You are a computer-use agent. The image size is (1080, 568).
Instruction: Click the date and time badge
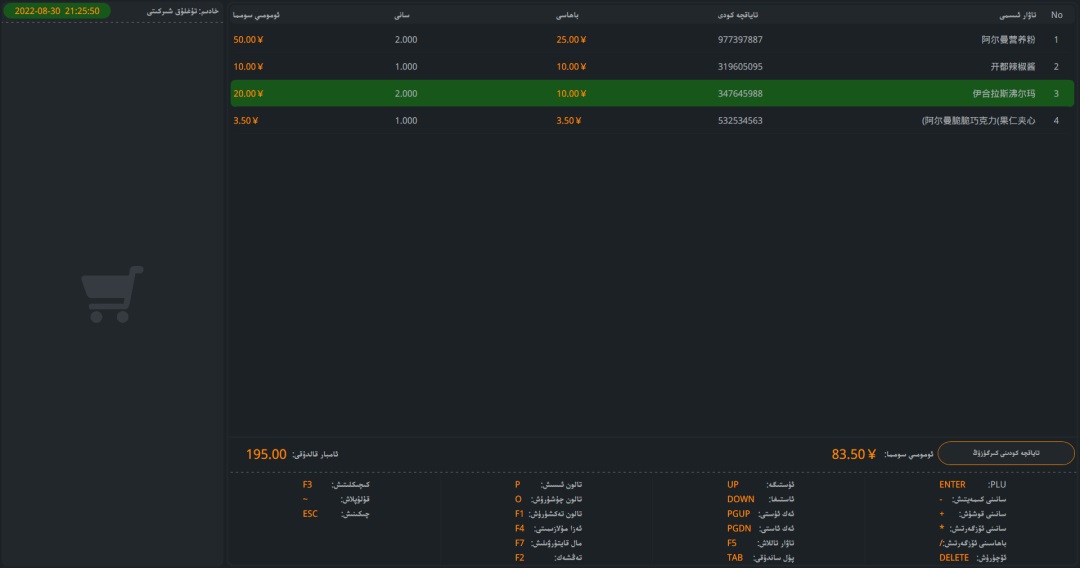coord(57,11)
